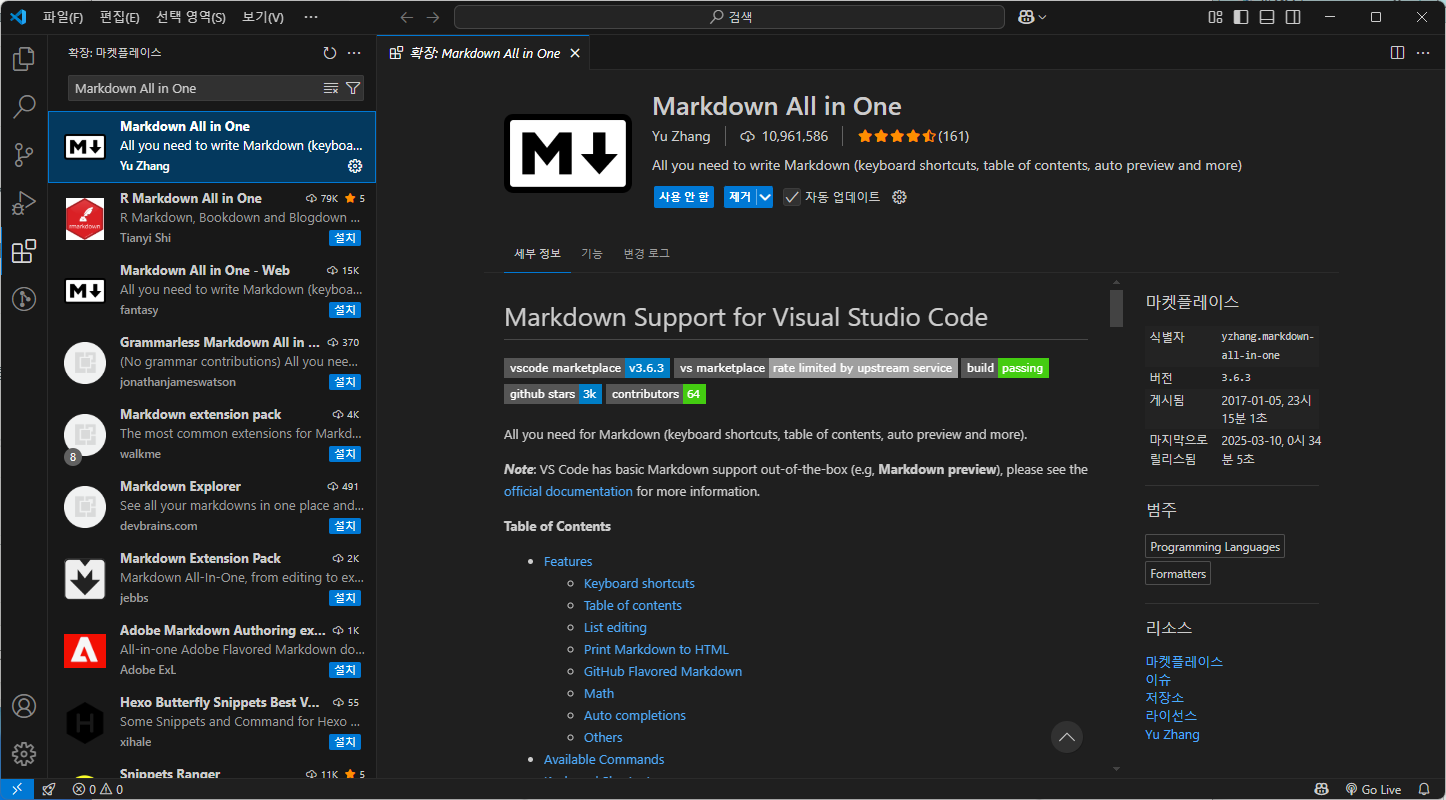Open the extension filter funnel icon
The width and height of the screenshot is (1446, 800).
[x=353, y=88]
